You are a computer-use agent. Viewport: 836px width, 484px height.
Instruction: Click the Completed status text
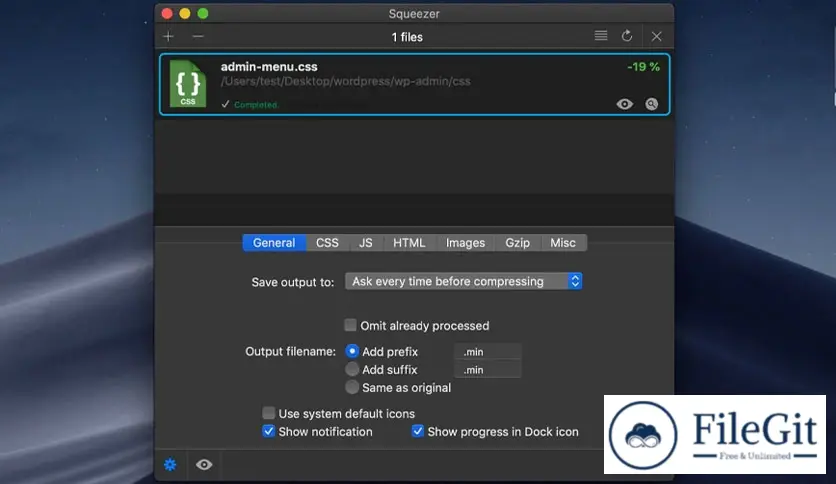(256, 104)
